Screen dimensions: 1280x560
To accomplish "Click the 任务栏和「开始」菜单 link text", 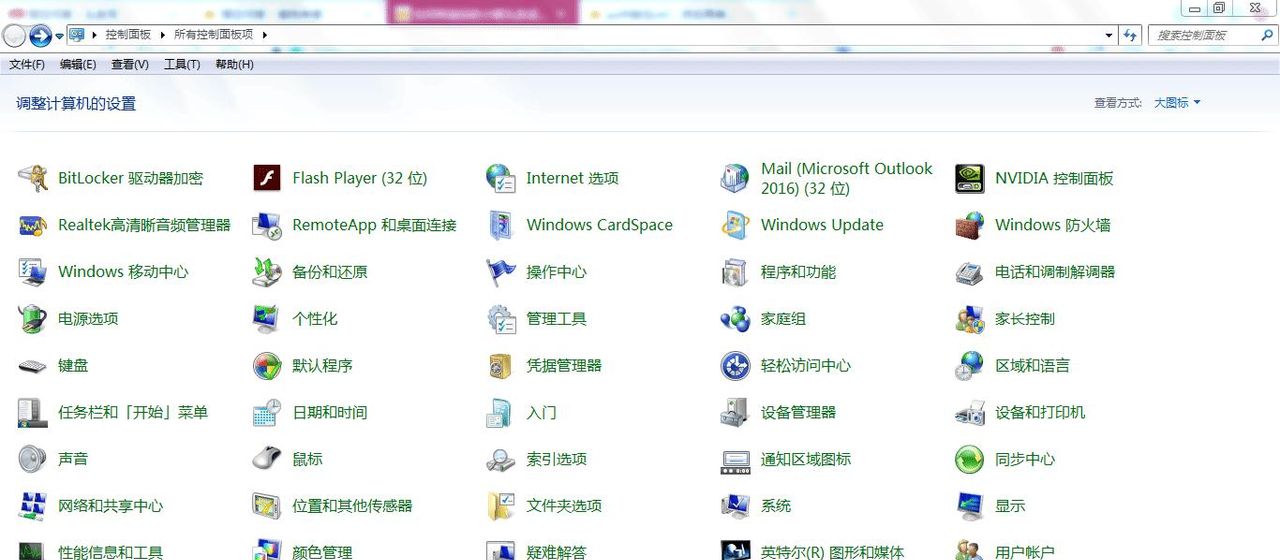I will [x=133, y=413].
